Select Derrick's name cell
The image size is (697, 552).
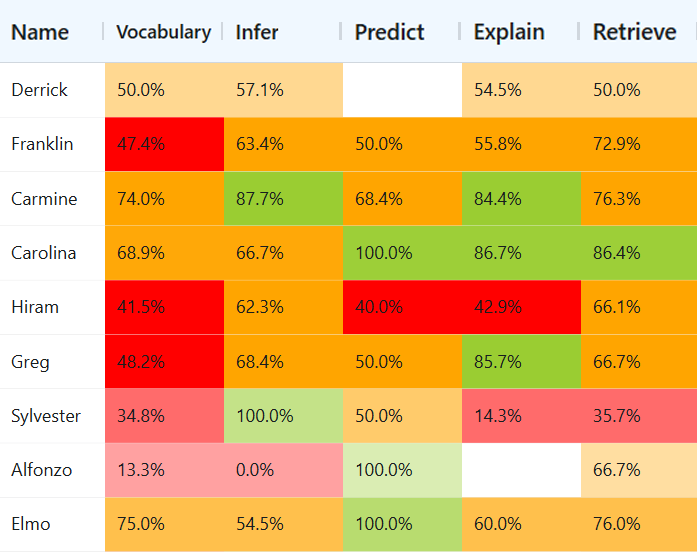click(40, 90)
